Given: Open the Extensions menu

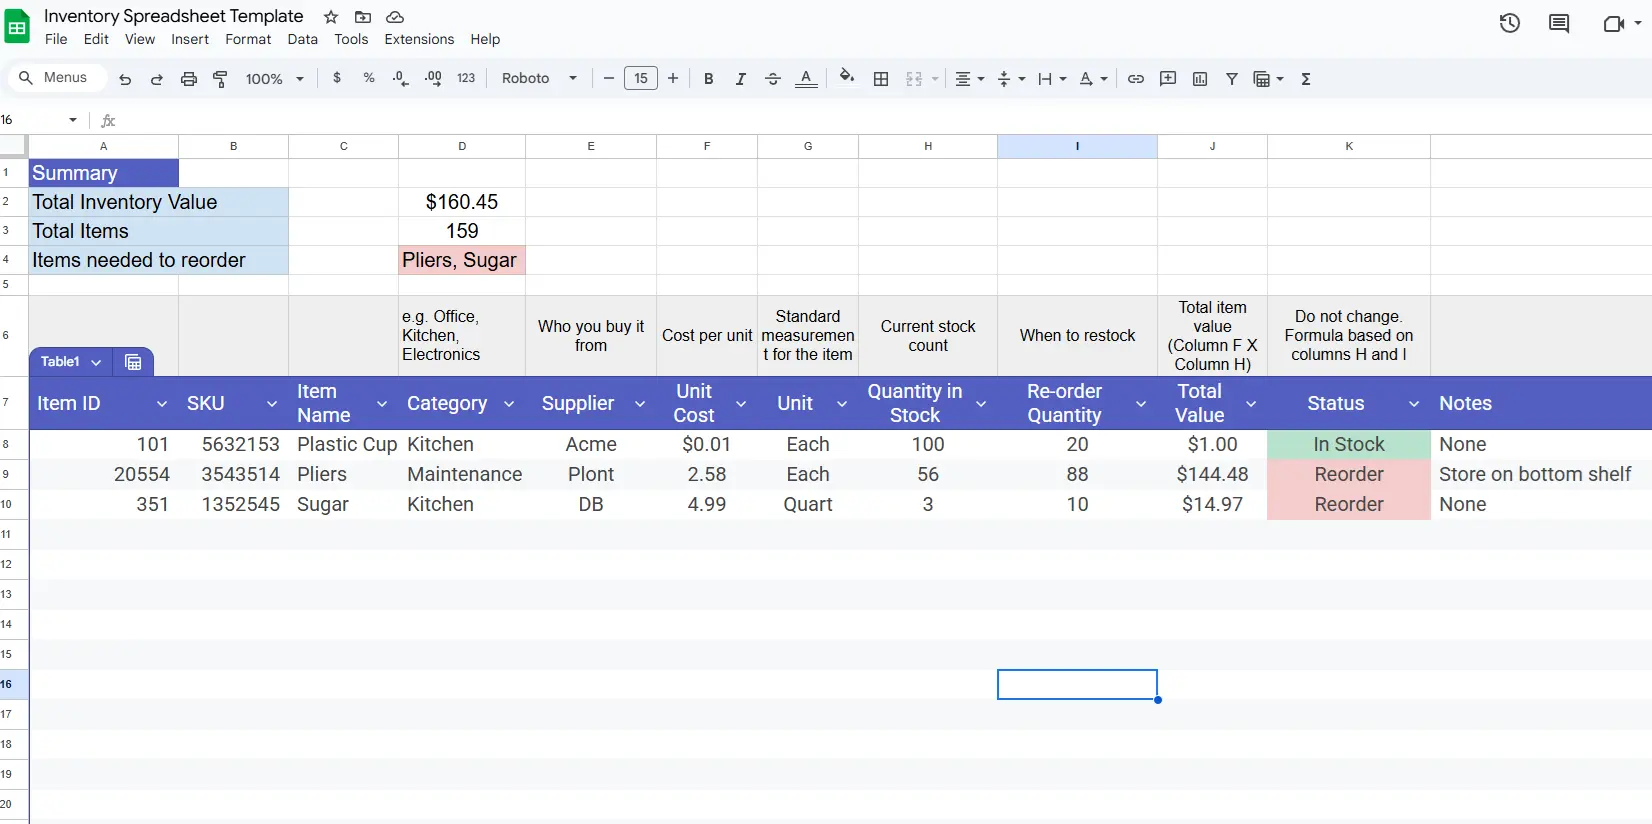Looking at the screenshot, I should coord(419,39).
